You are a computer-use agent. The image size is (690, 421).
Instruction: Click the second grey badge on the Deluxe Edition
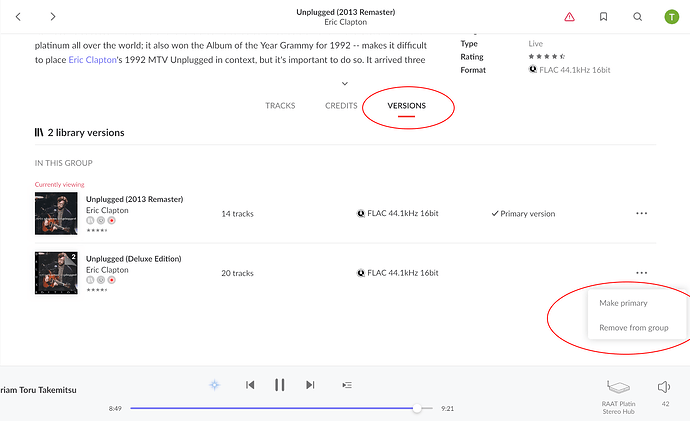click(x=101, y=280)
